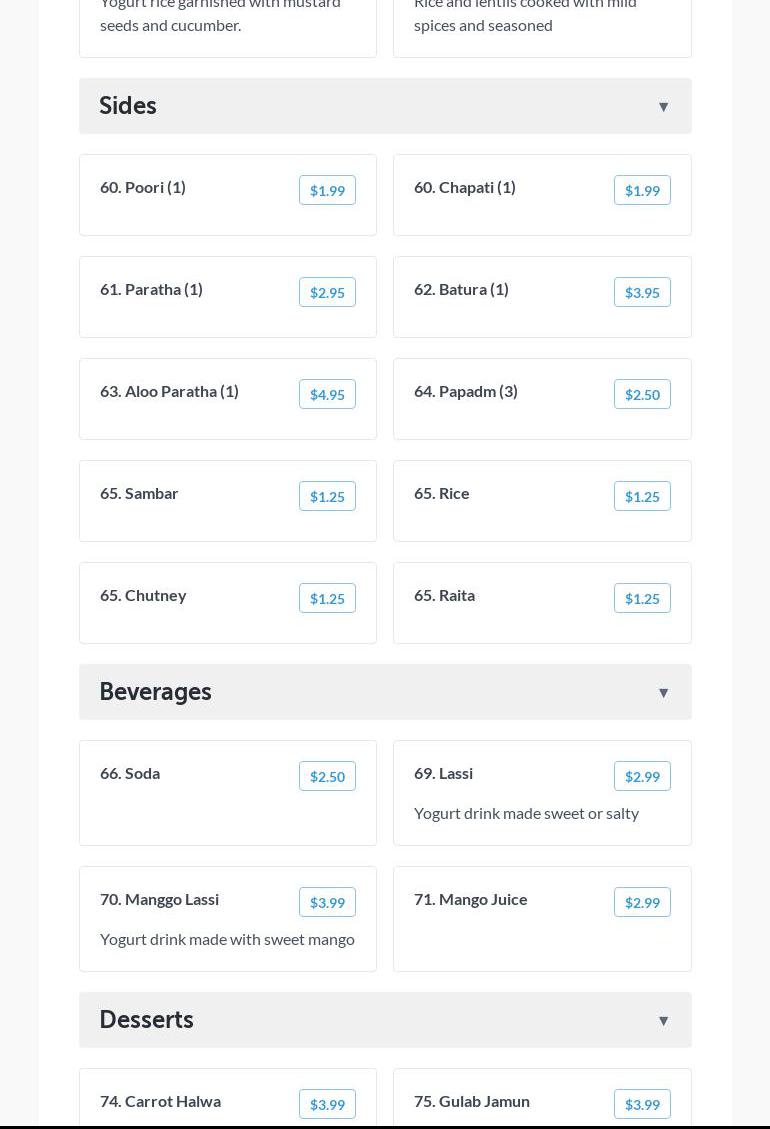Screen dimensions: 770x1129
Task: Collapse the Sides section arrow
Action: (x=663, y=107)
